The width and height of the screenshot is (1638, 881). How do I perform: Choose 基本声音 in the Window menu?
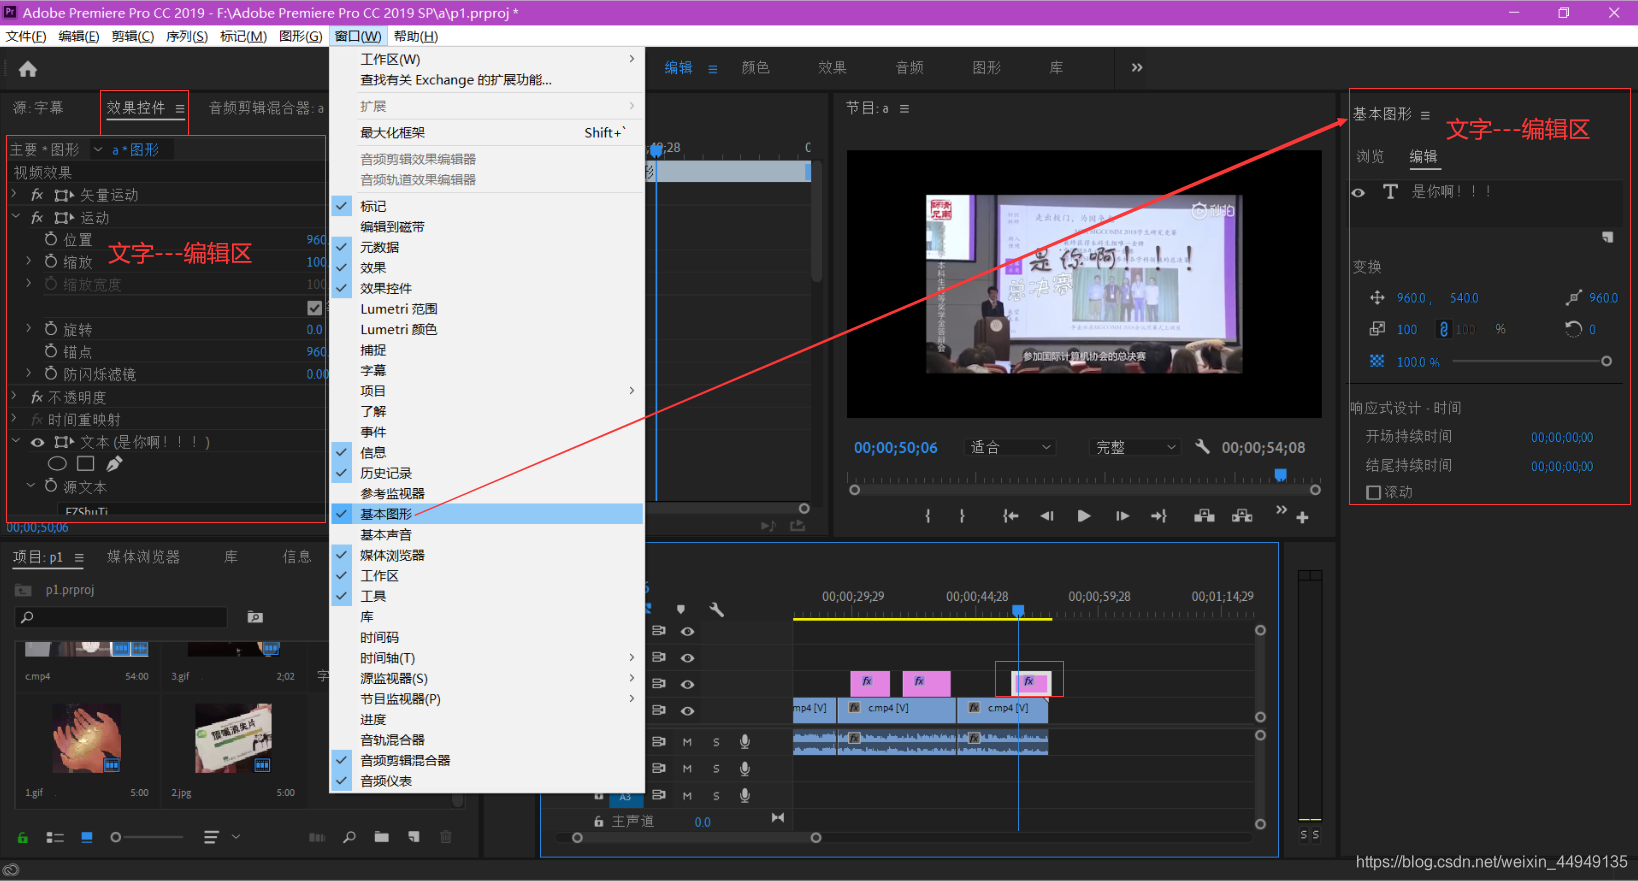click(x=487, y=535)
